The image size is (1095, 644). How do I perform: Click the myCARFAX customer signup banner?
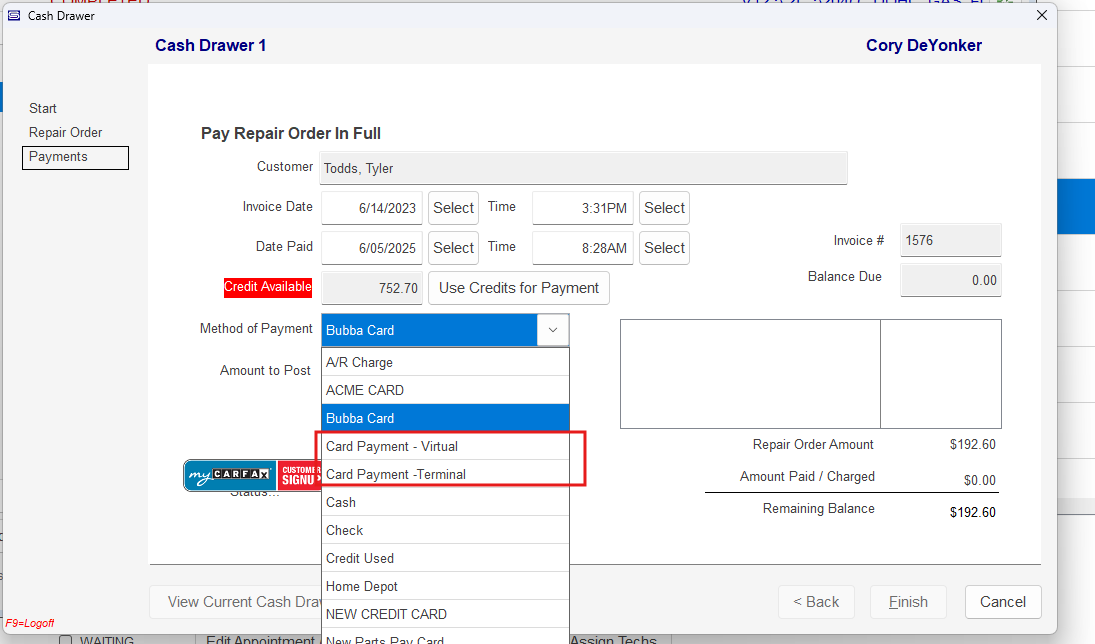[252, 476]
